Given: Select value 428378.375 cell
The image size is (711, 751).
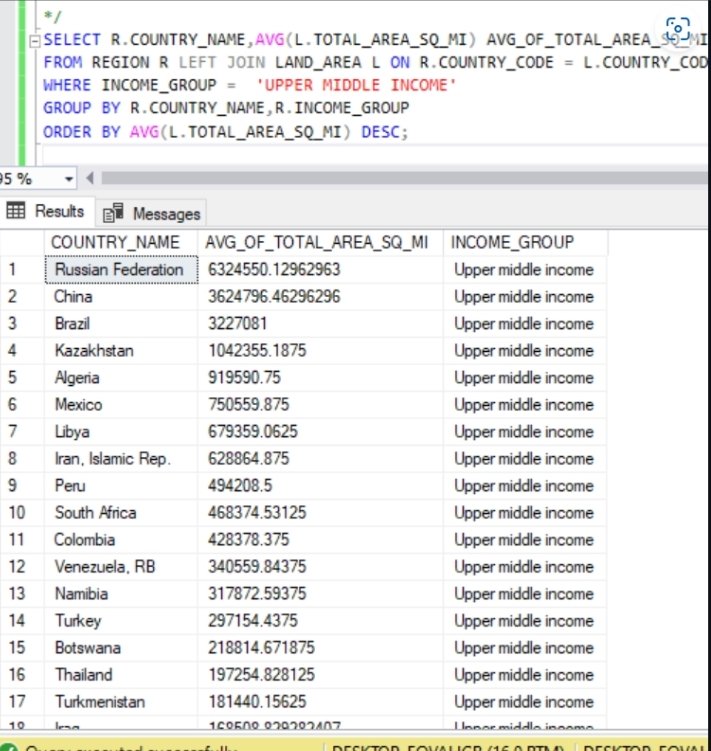Looking at the screenshot, I should pos(320,540).
